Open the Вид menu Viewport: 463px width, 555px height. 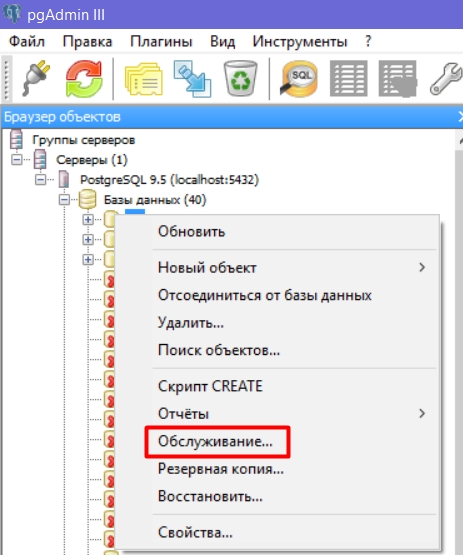222,41
